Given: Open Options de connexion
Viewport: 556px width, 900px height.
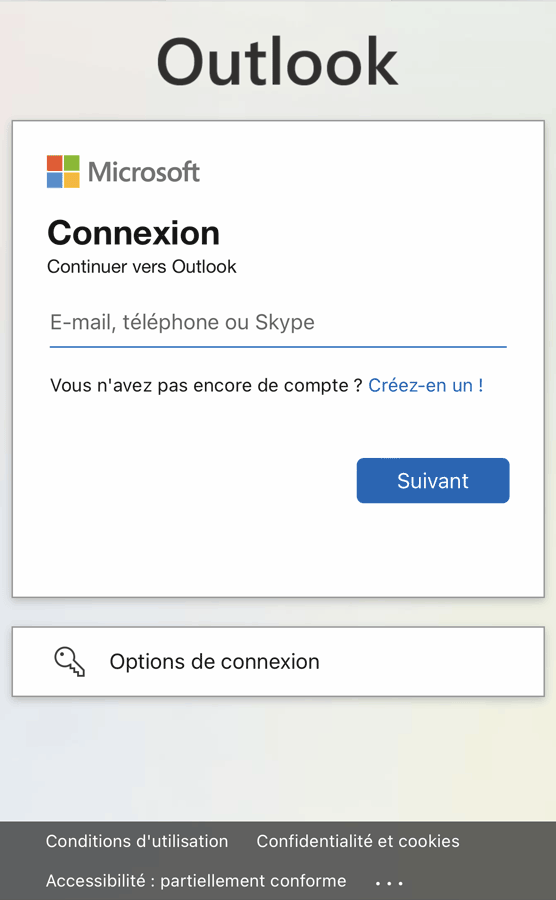Looking at the screenshot, I should tap(278, 662).
